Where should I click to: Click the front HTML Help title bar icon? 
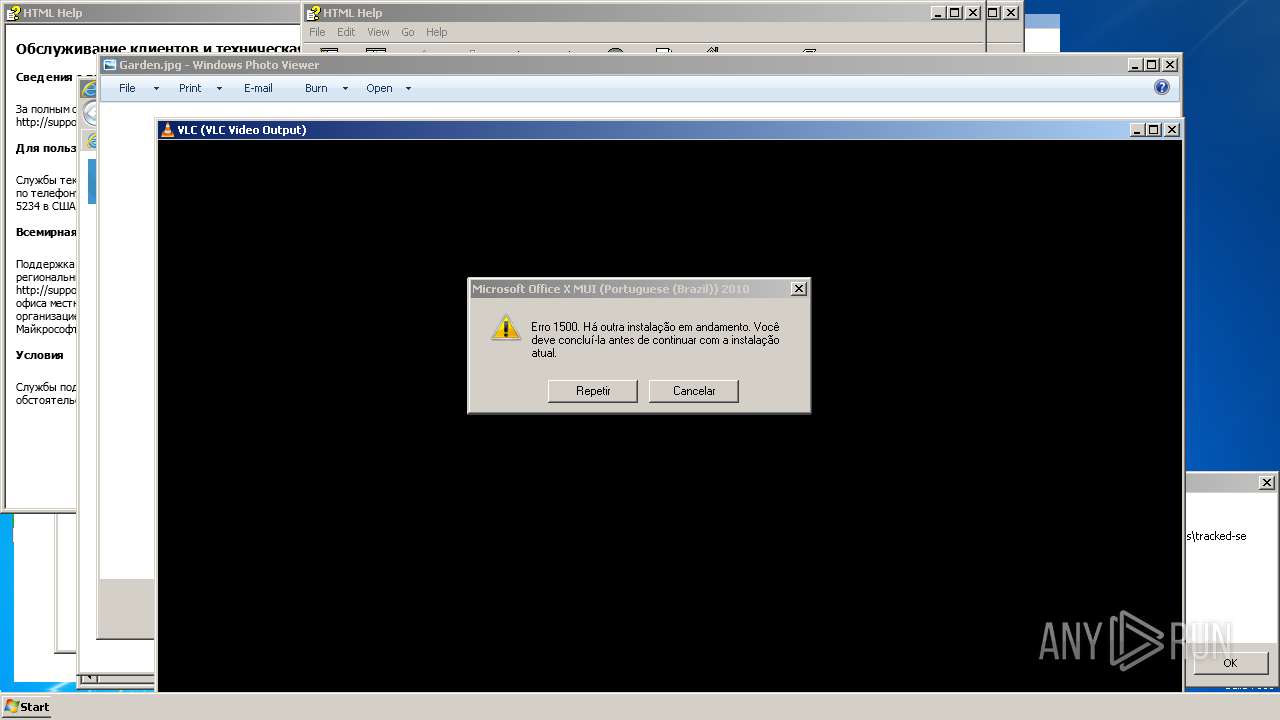click(x=313, y=13)
